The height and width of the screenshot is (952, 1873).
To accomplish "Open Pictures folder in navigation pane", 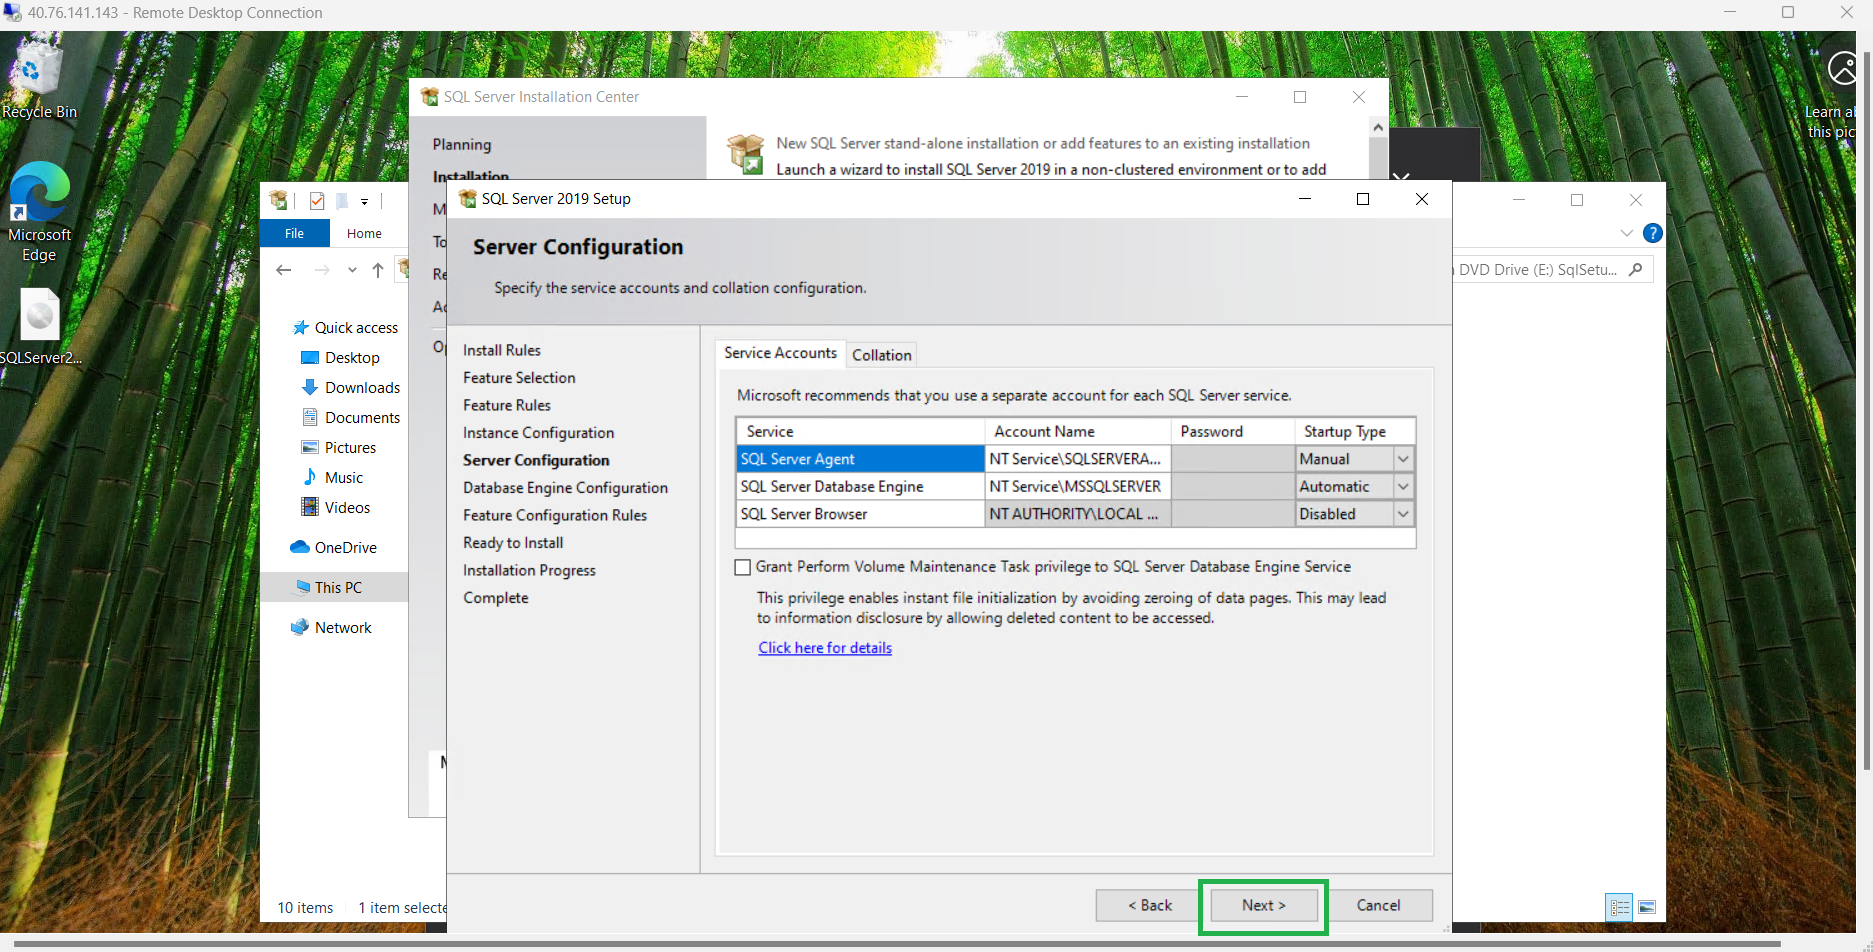I will (338, 448).
